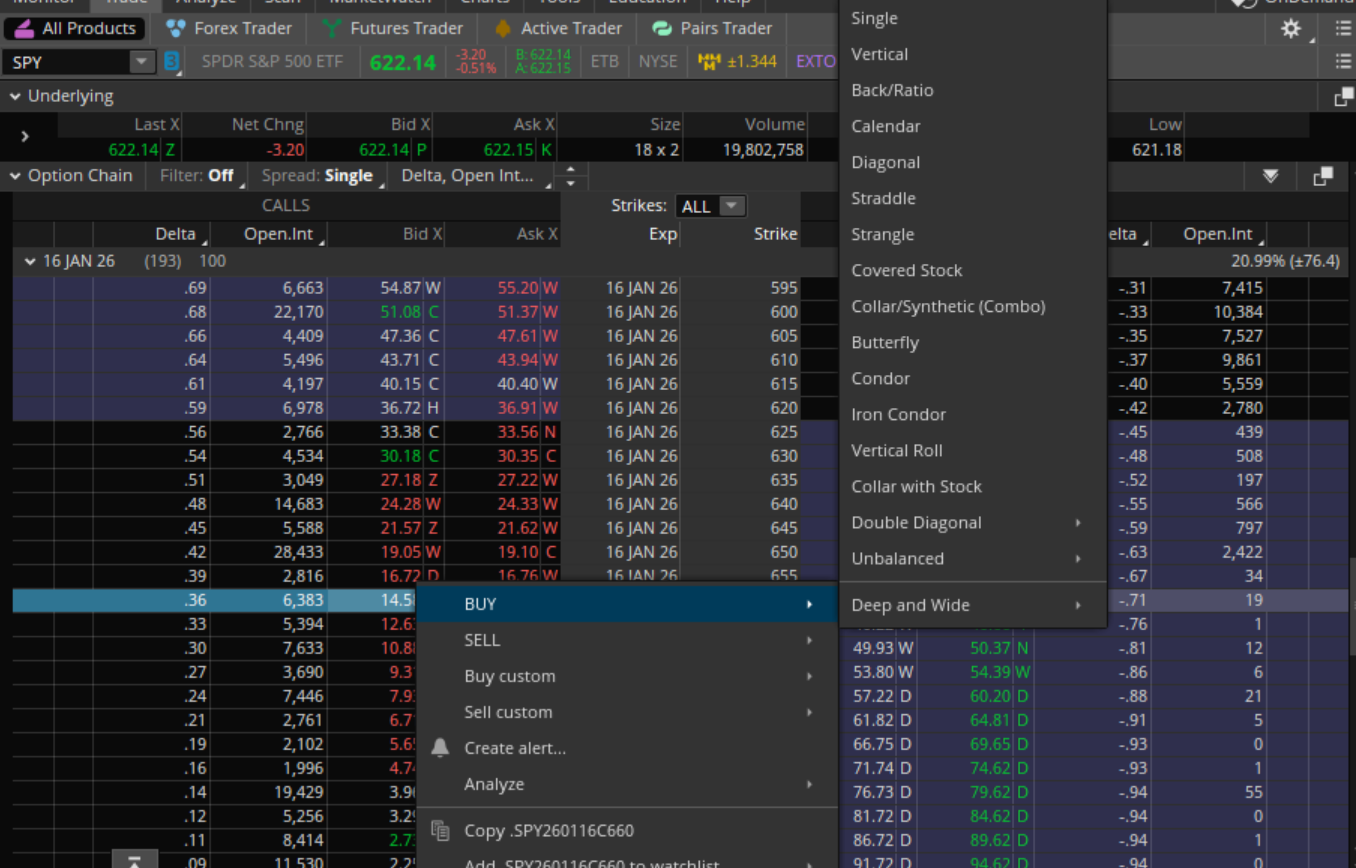Screen dimensions: 1356x868
Task: Open the settings gear icon
Action: coord(1291,29)
